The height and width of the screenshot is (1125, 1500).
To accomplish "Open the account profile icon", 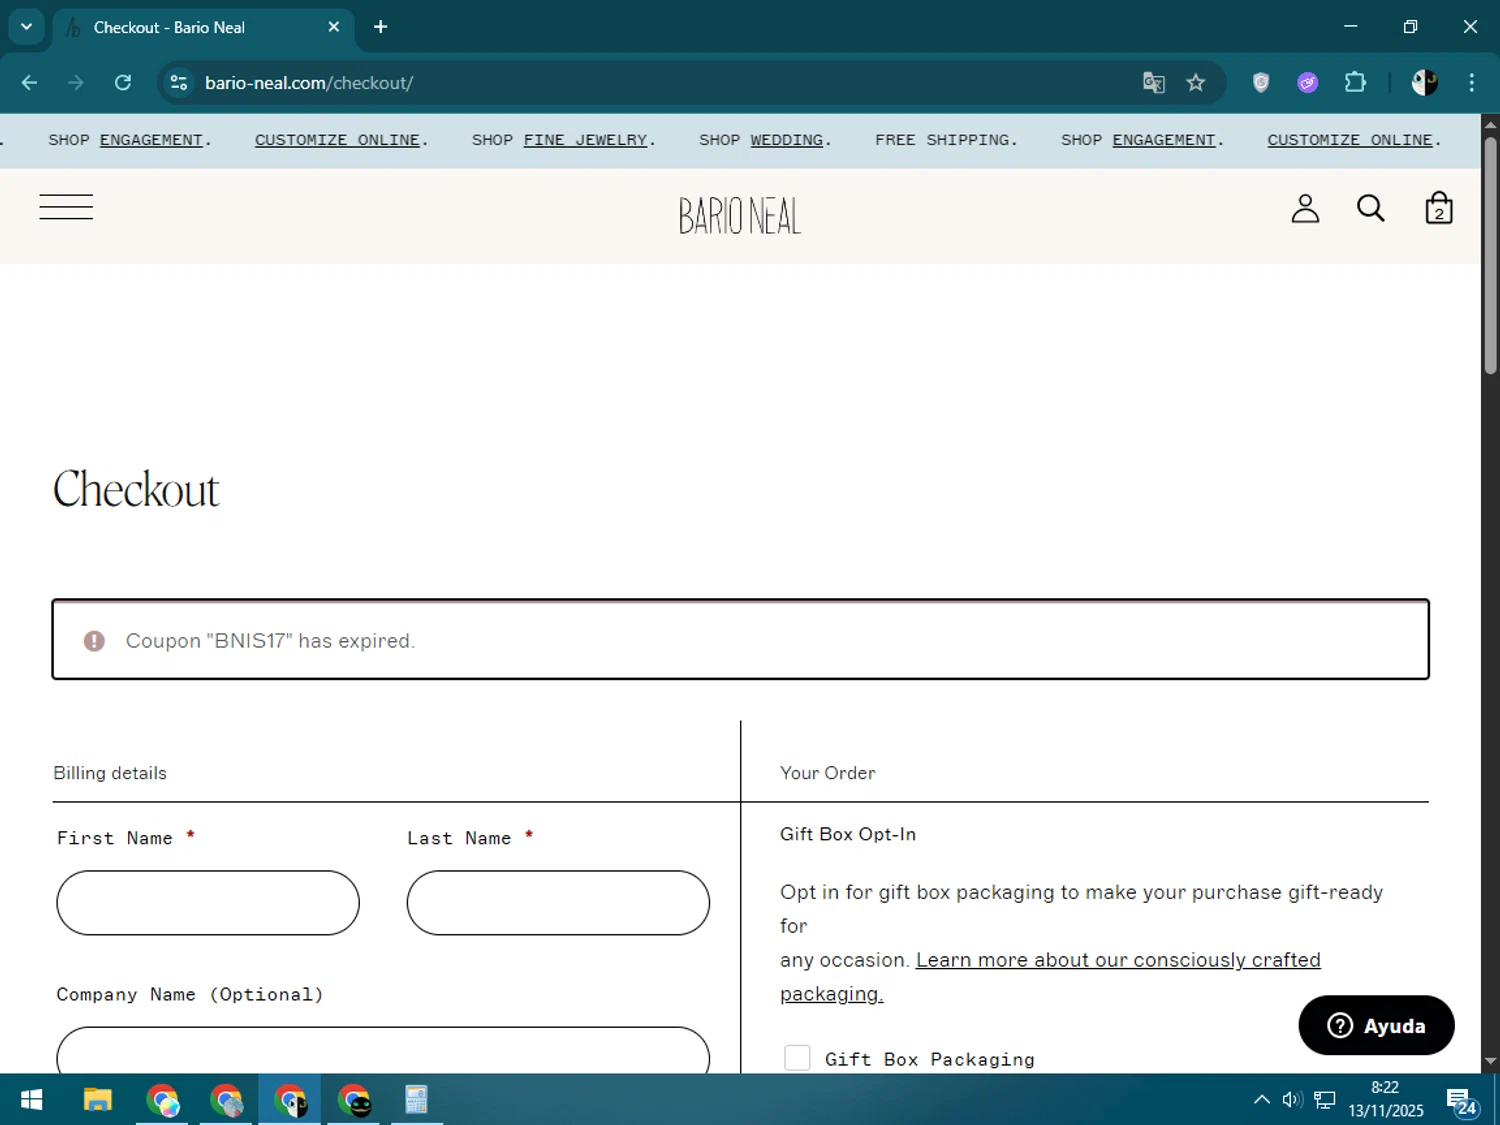I will 1305,208.
